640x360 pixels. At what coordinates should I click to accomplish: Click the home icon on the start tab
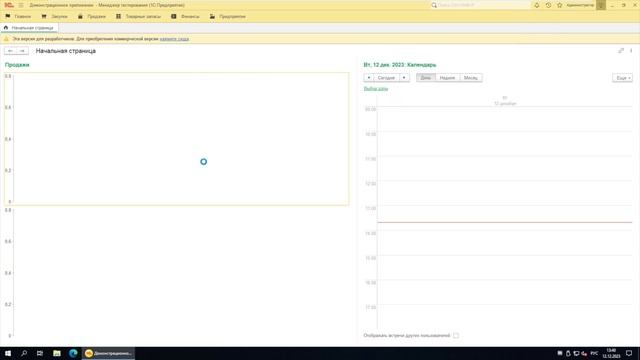coord(6,28)
